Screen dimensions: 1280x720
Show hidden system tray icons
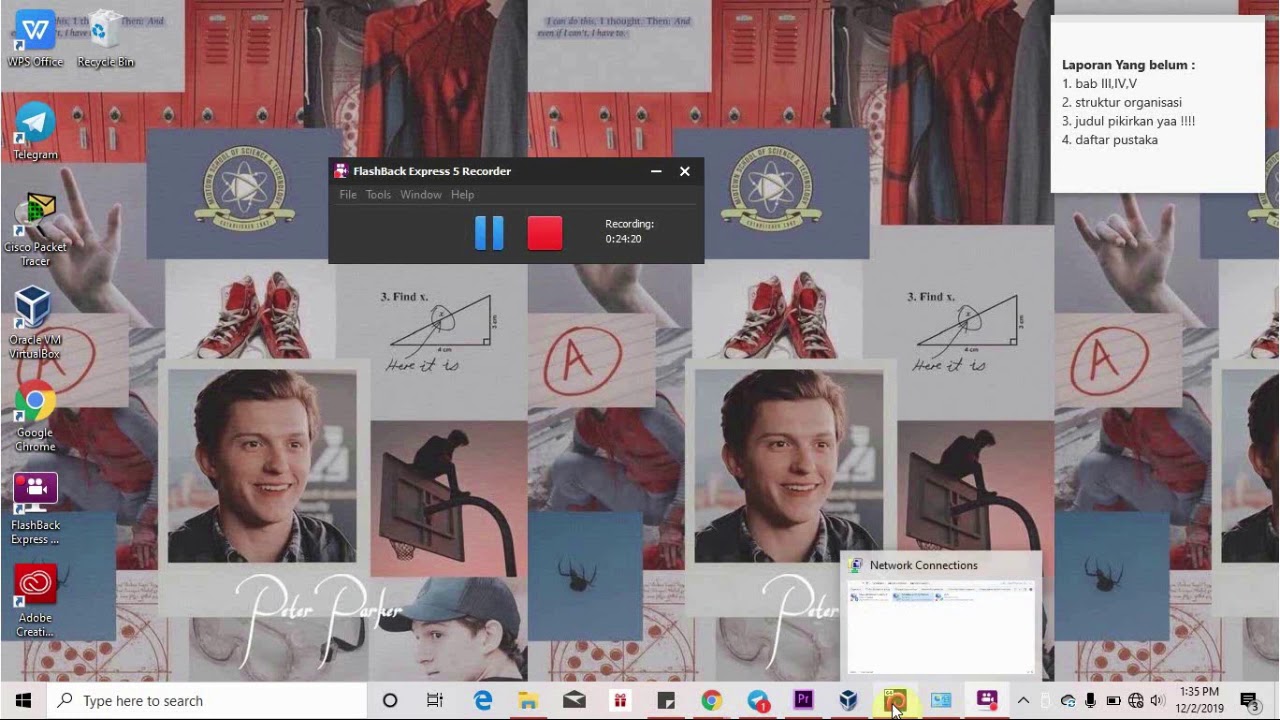1023,700
